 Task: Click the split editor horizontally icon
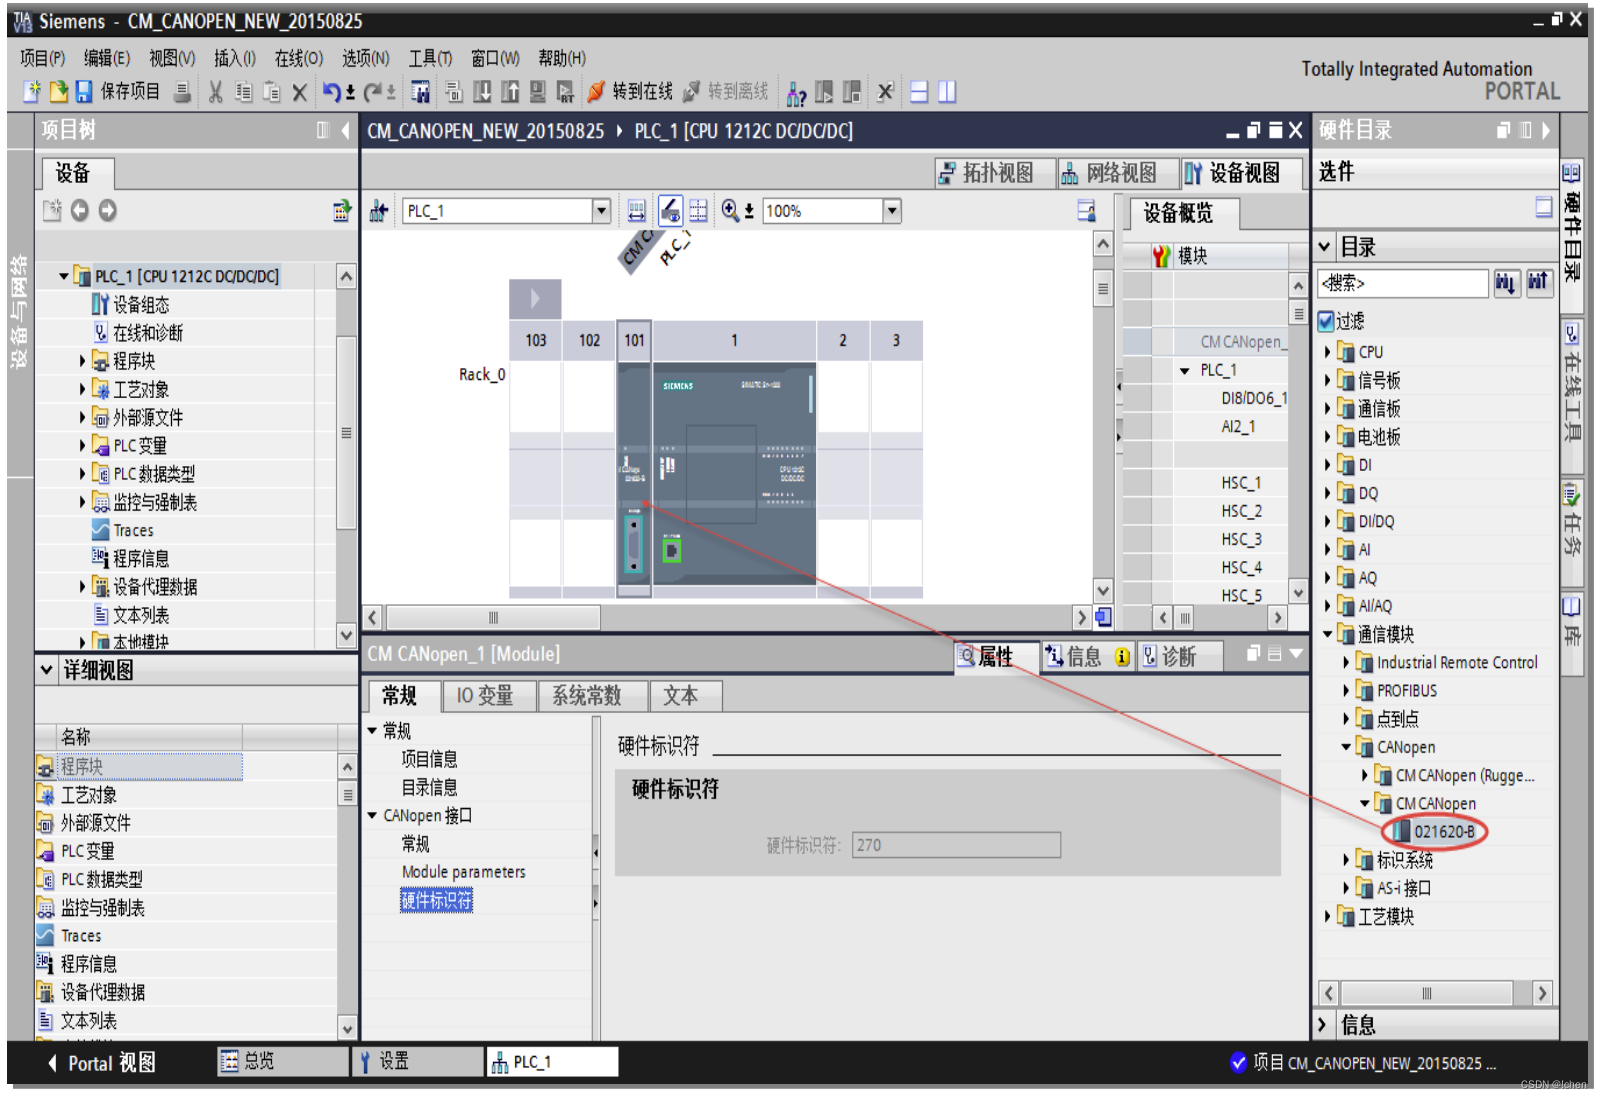click(918, 92)
